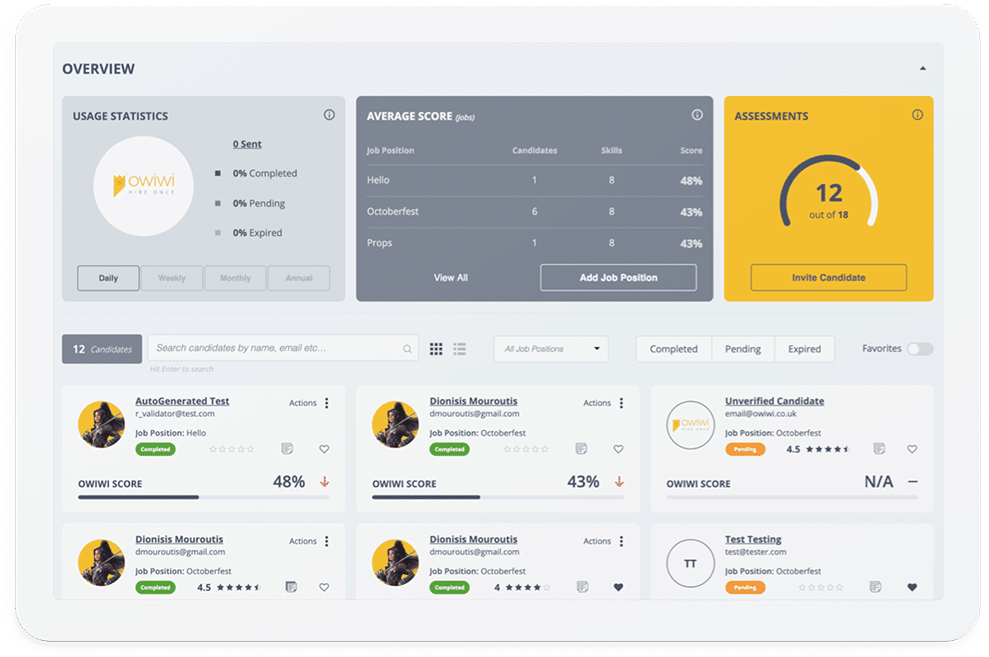Click the Add Job Position button

[x=618, y=278]
